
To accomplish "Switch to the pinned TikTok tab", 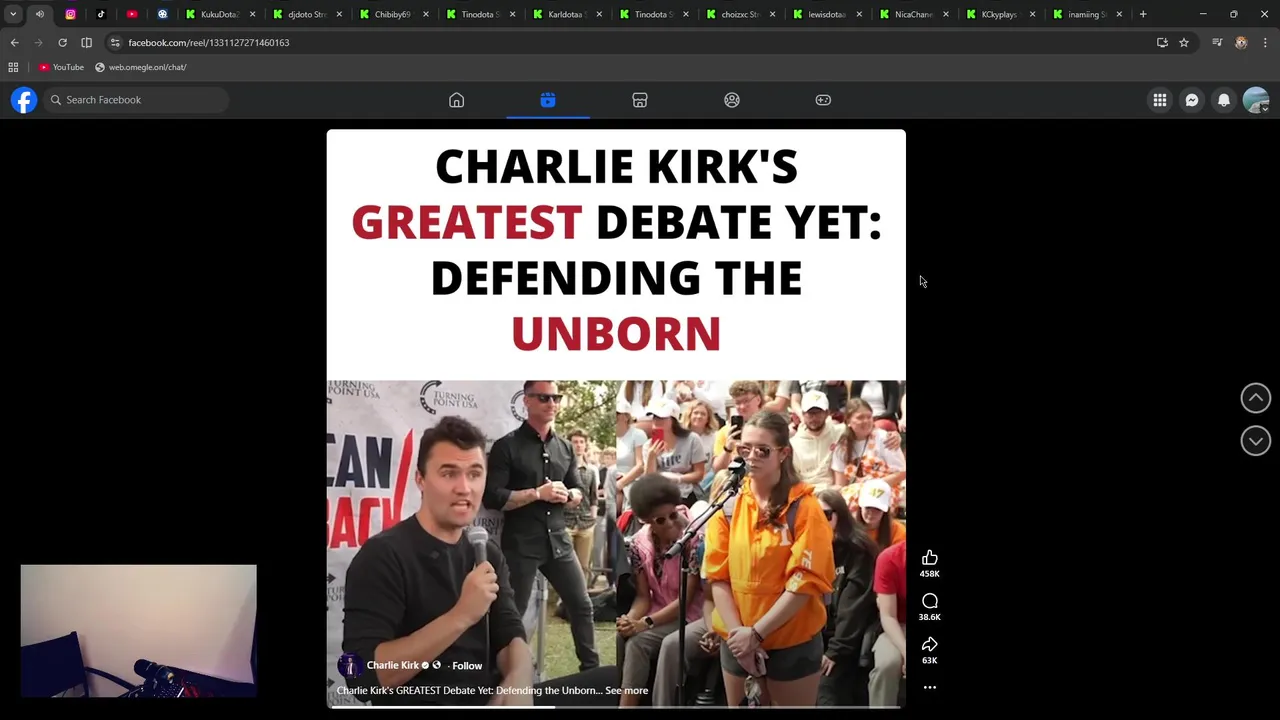I will [x=101, y=14].
